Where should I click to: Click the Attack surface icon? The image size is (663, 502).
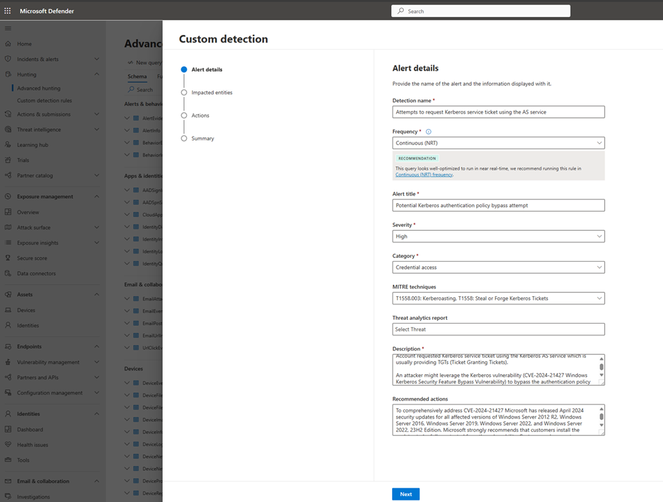[x=8, y=227]
